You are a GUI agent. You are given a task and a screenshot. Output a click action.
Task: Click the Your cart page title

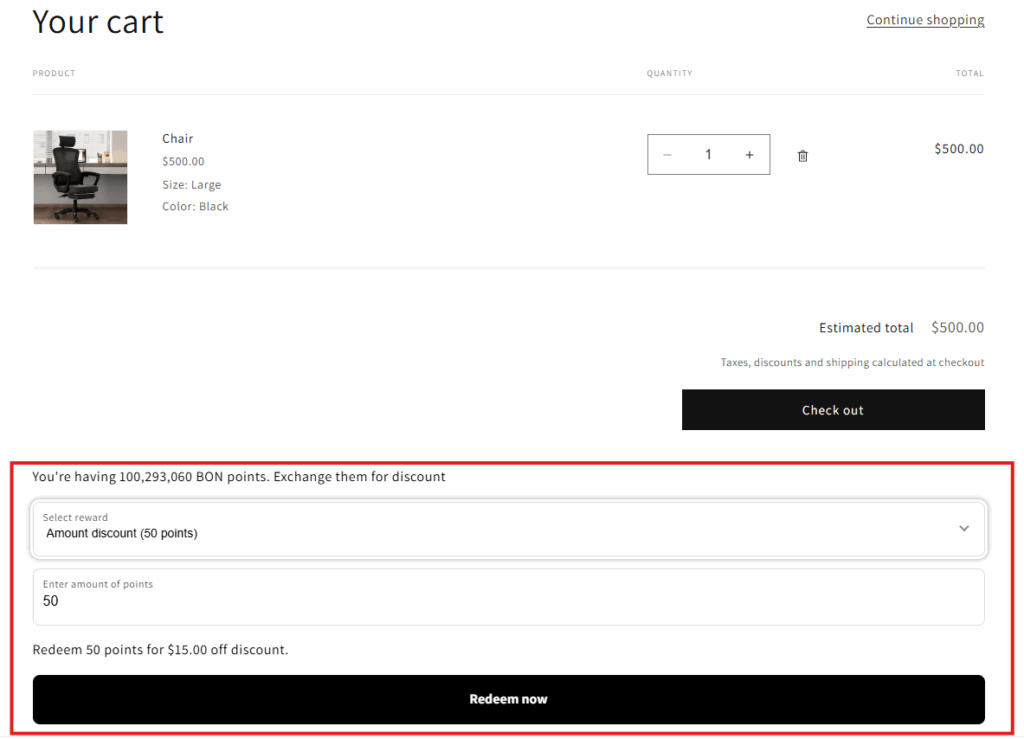coord(98,22)
